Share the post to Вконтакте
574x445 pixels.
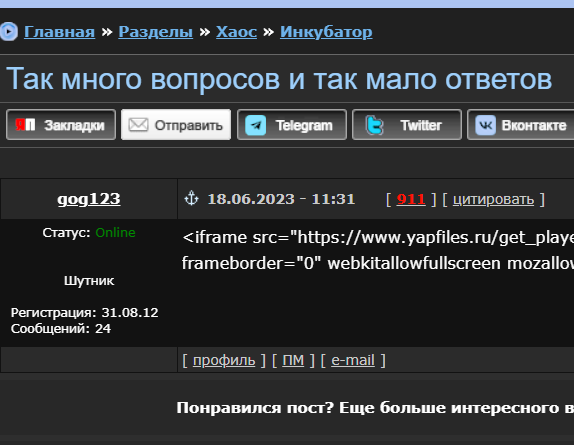[521, 125]
